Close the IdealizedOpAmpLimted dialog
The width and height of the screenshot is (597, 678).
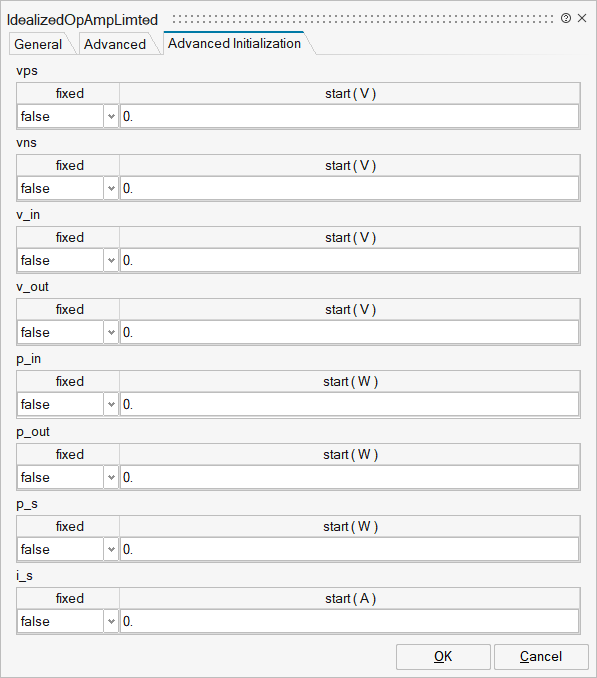[x=582, y=18]
